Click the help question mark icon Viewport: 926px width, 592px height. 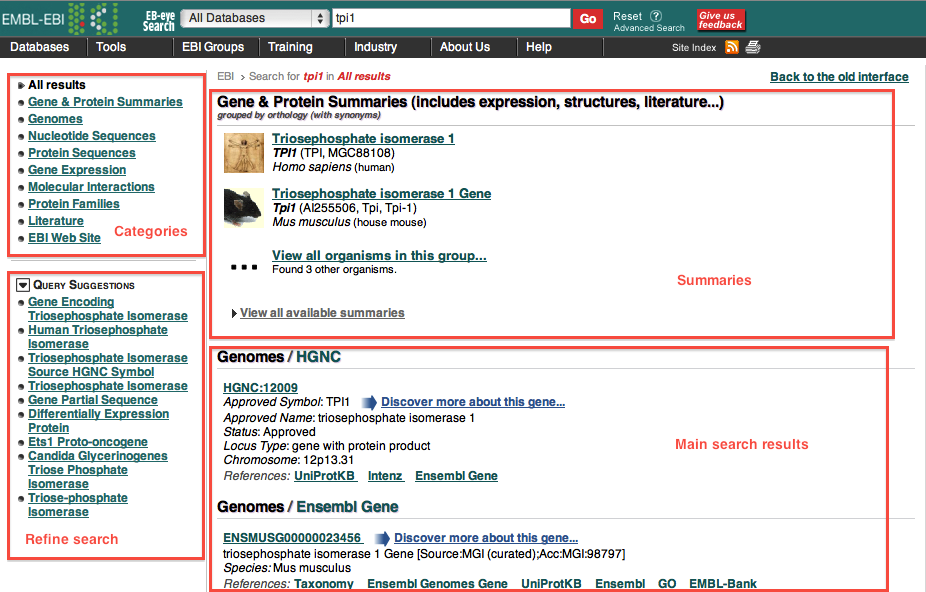click(656, 16)
